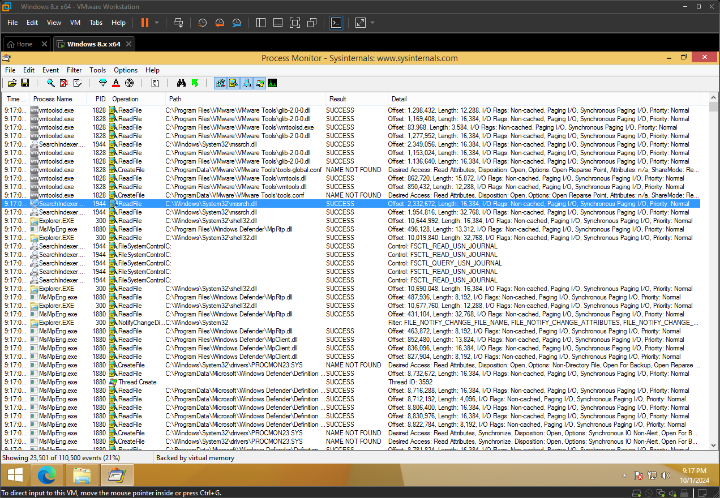Open Find with the binoculars icon
Viewport: 720px width, 498px height.
point(181,83)
